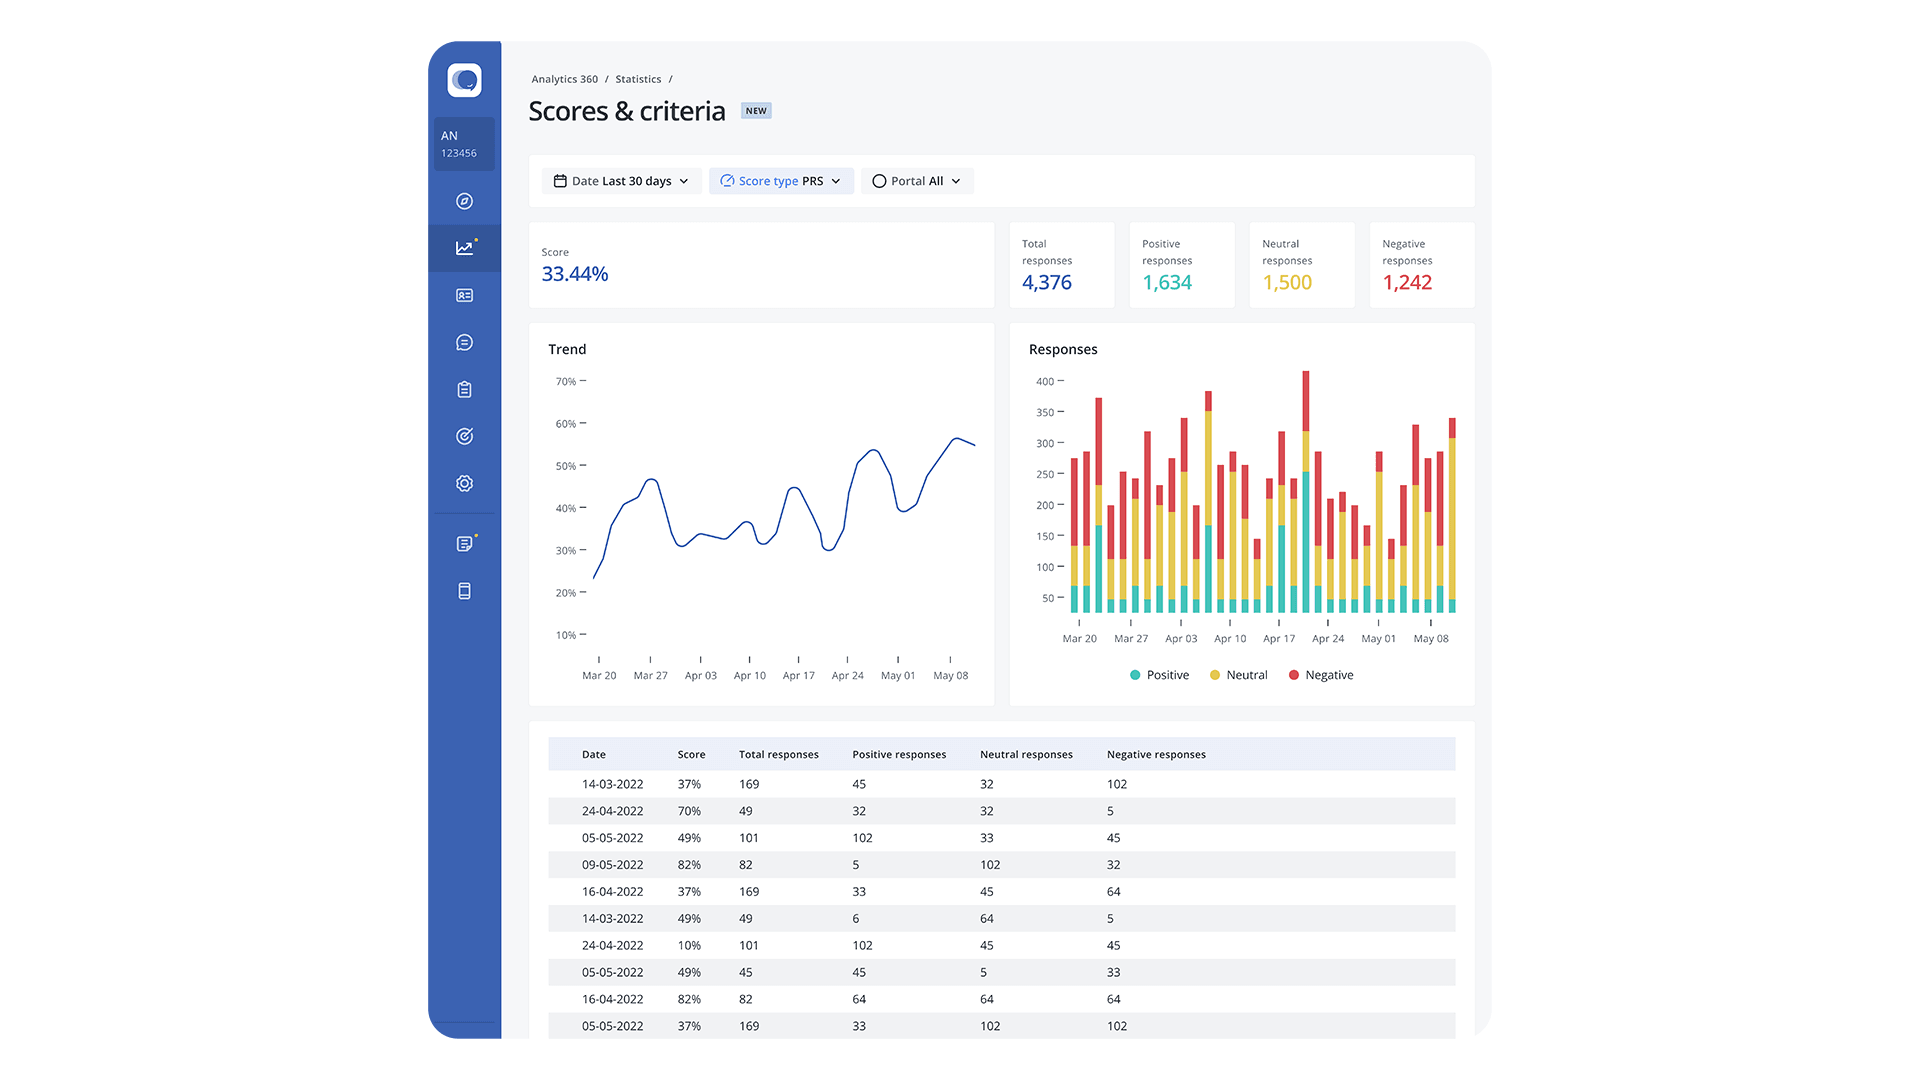This screenshot has width=1920, height=1080.
Task: Click the clipboard sidebar icon
Action: point(464,389)
